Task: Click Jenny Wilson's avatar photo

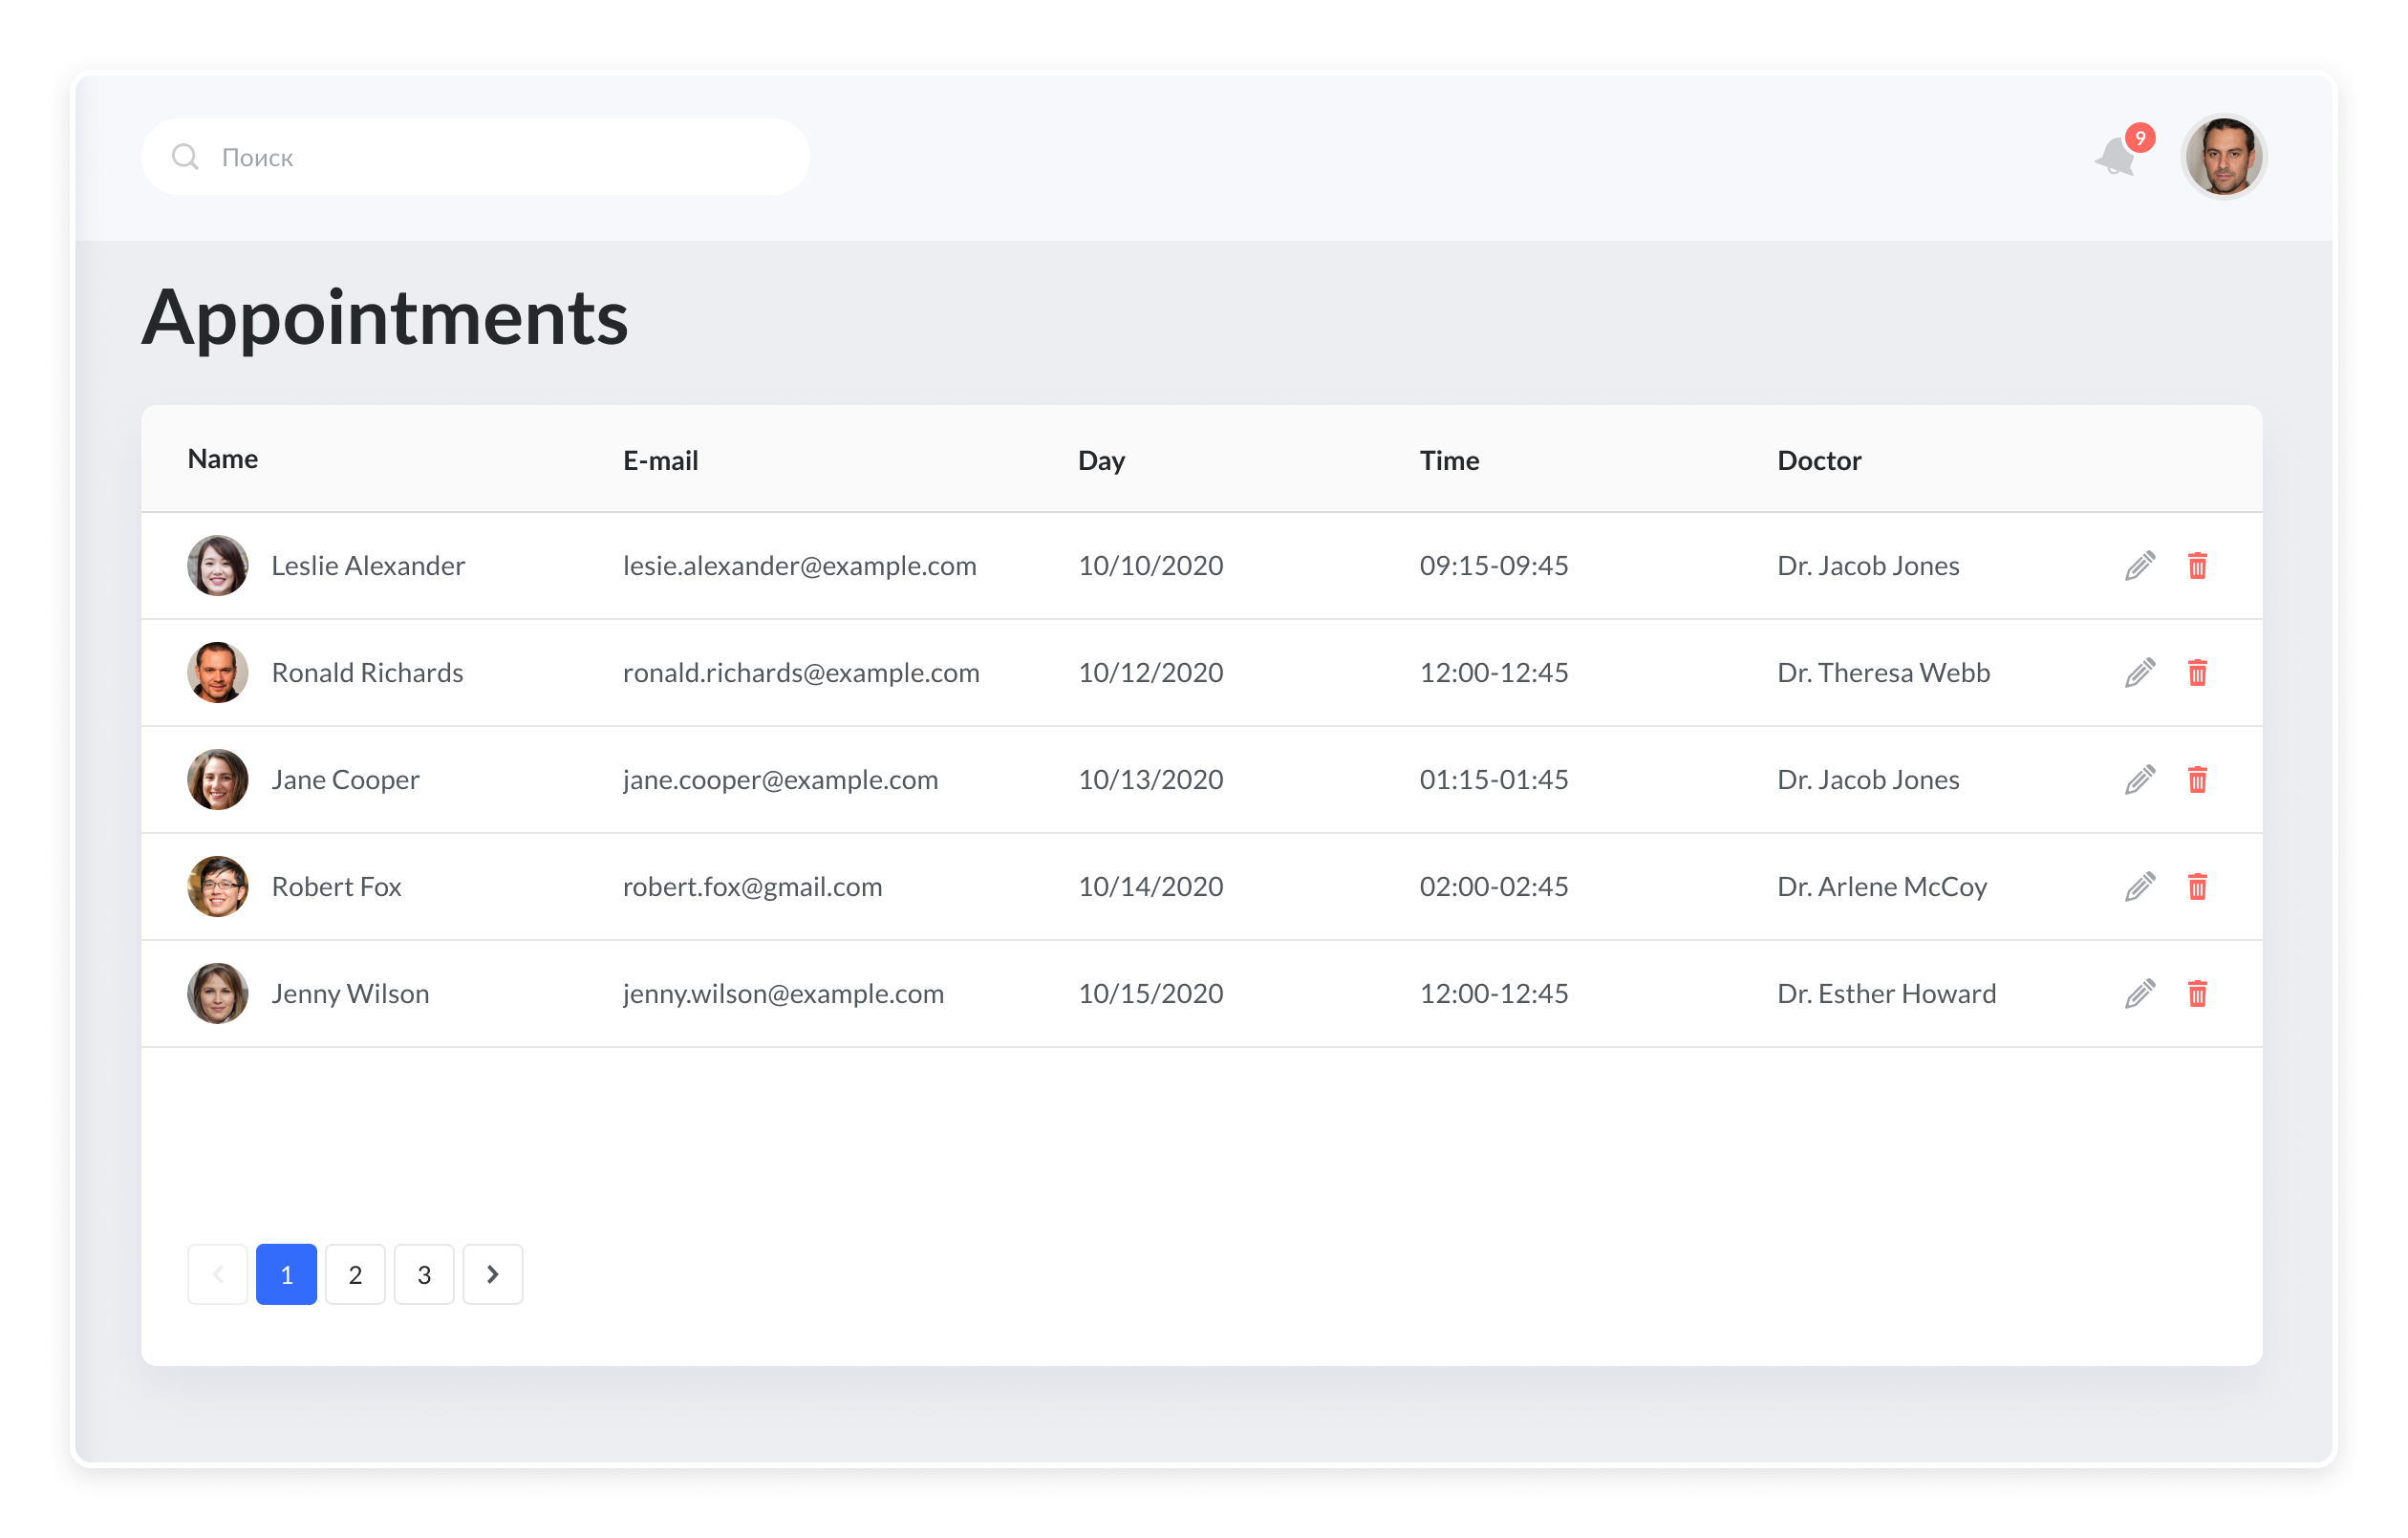Action: pyautogui.click(x=218, y=994)
